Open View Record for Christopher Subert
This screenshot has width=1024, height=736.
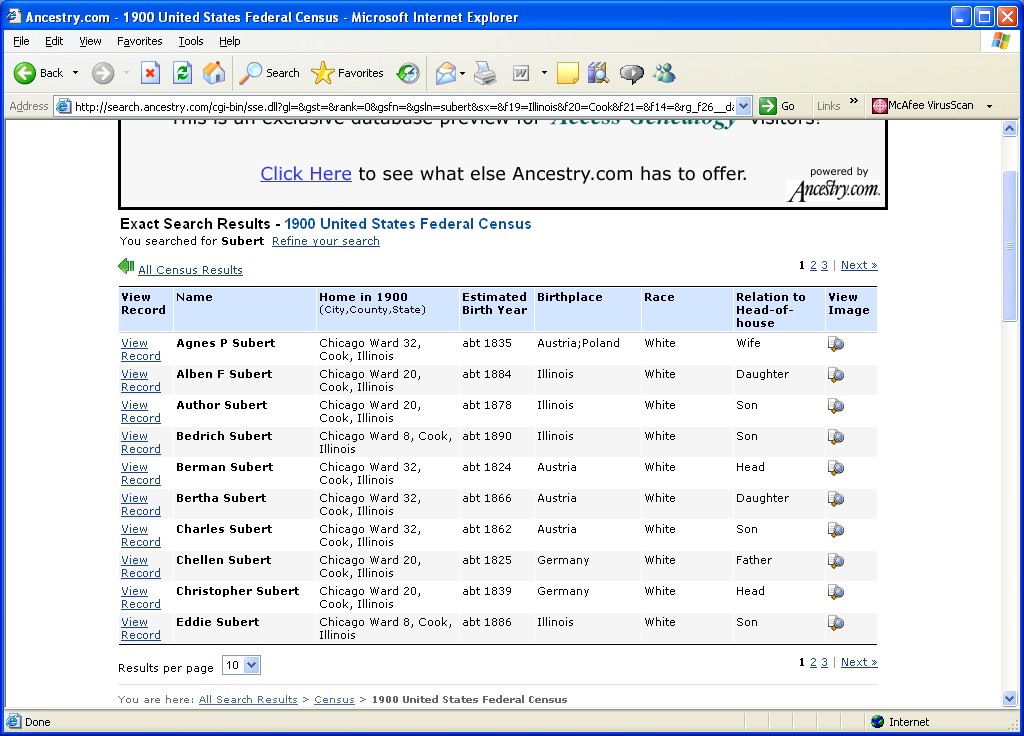click(x=140, y=598)
